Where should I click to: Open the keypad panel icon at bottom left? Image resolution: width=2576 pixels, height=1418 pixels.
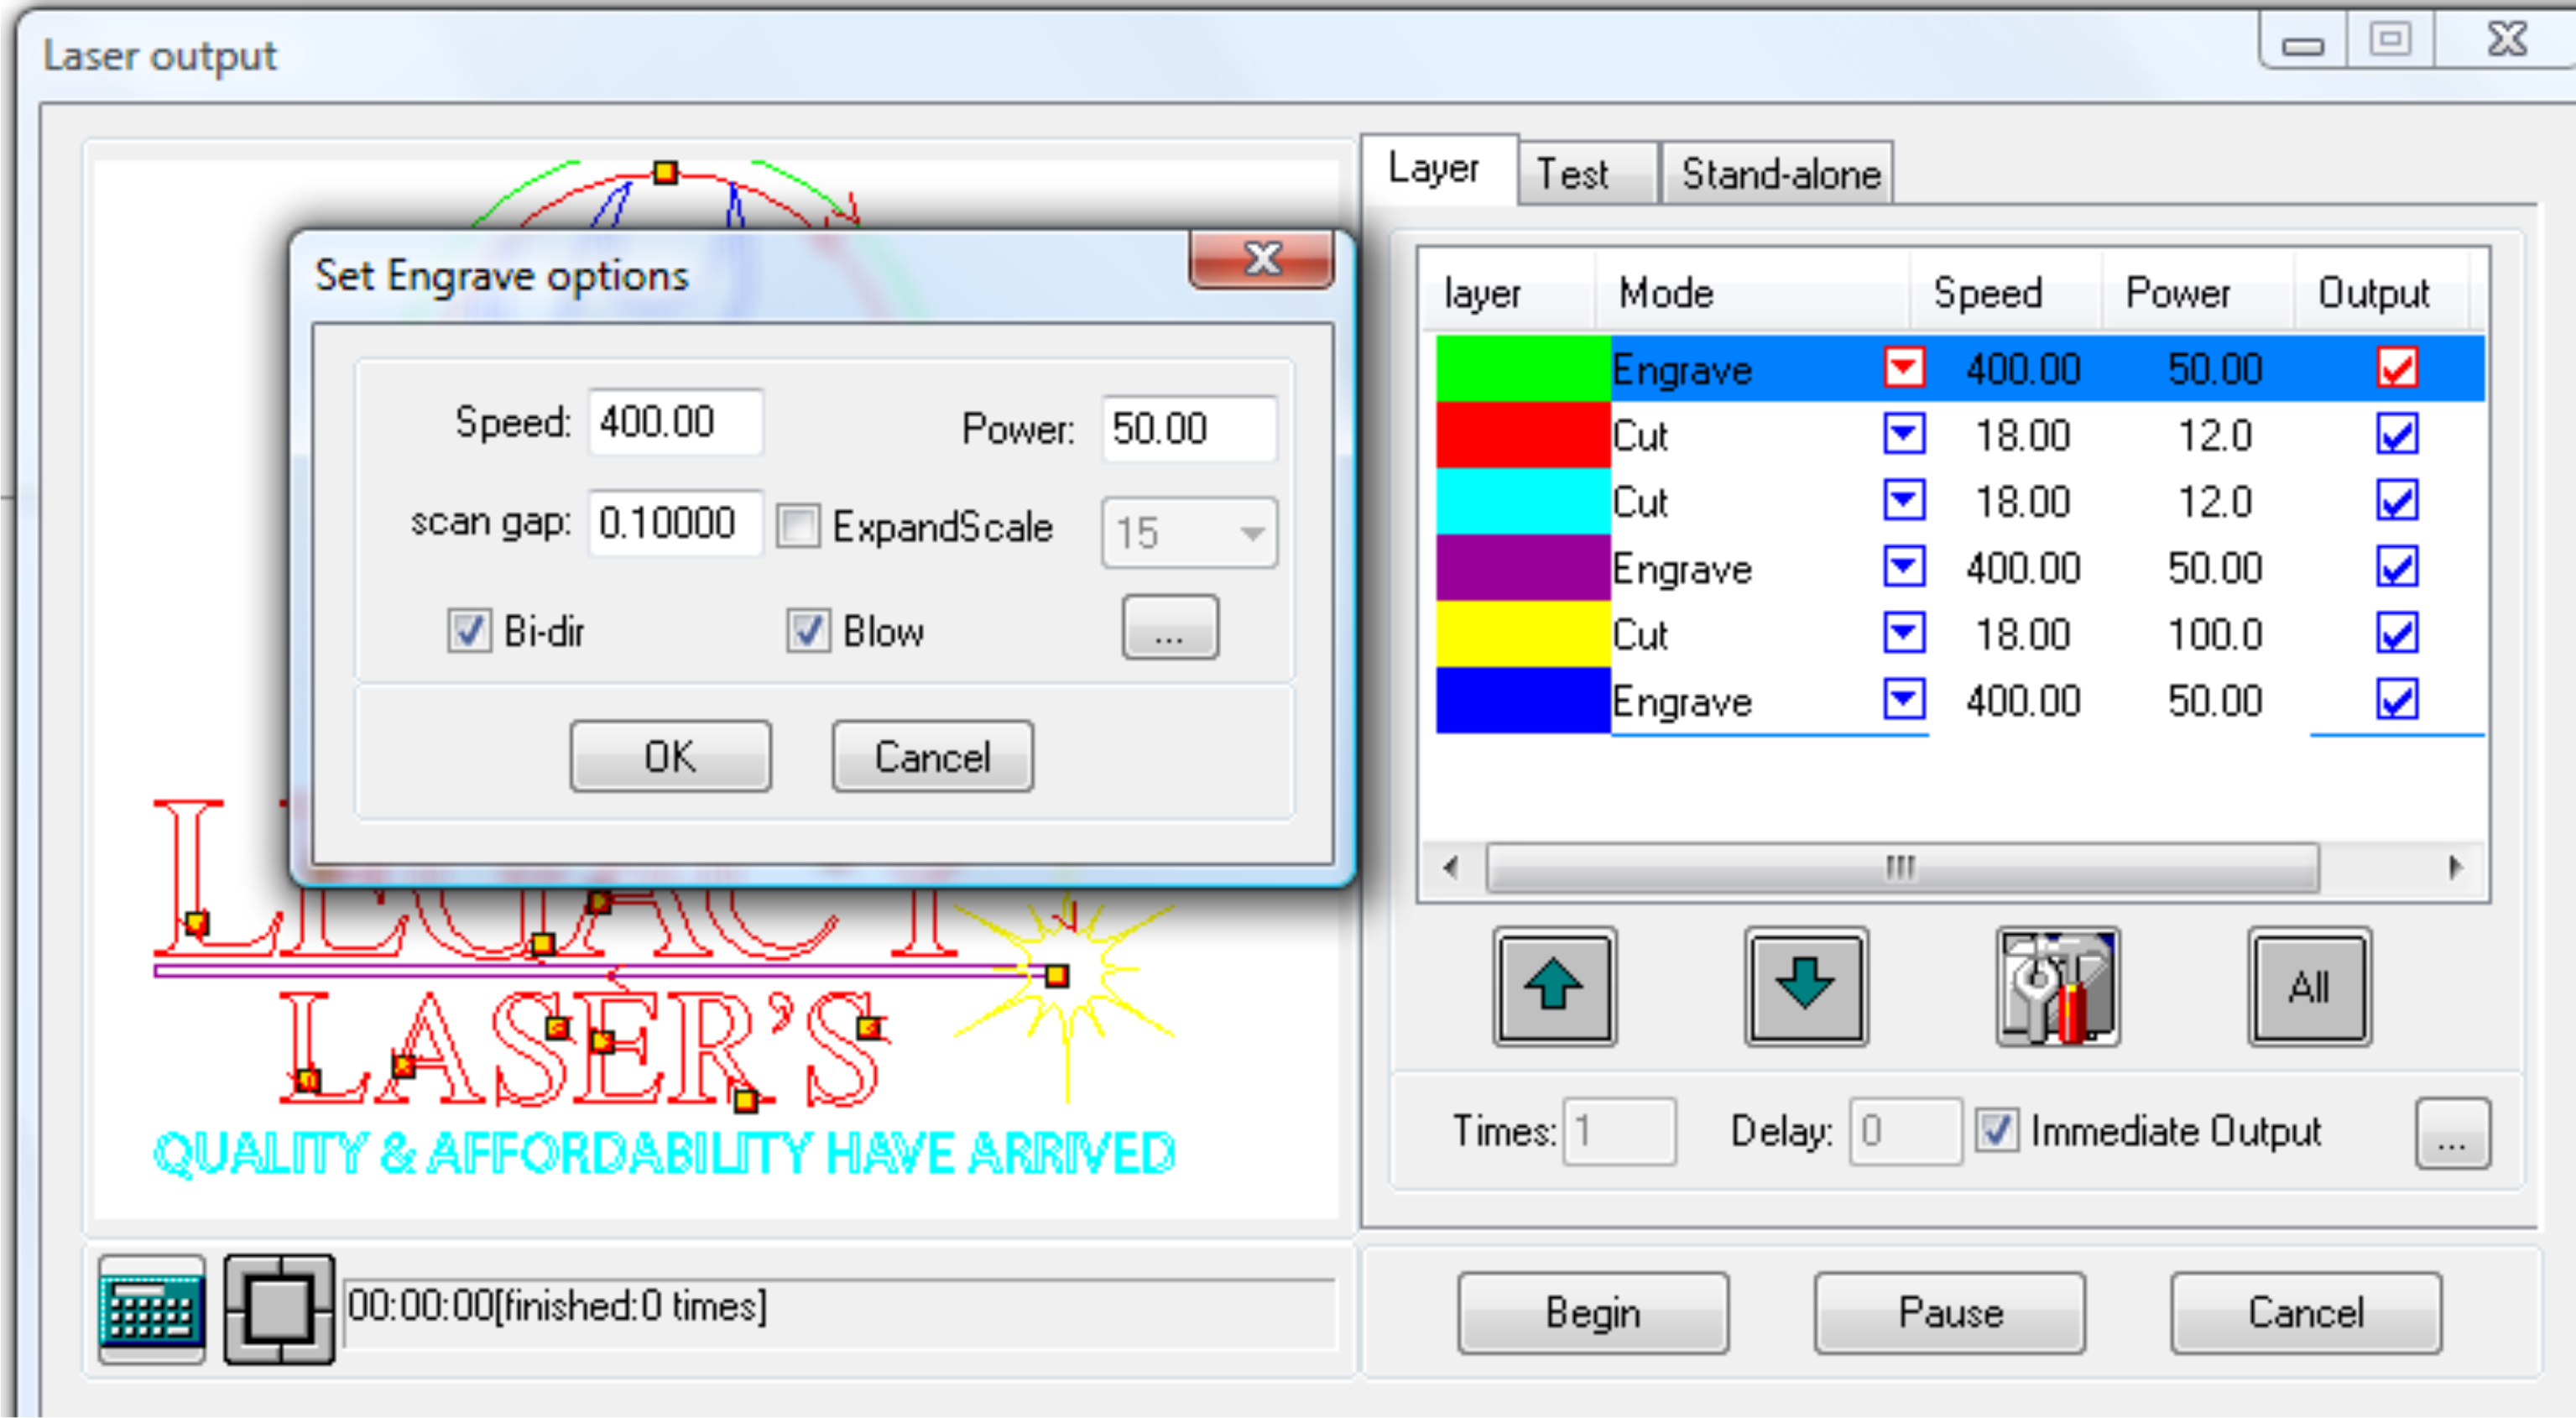point(152,1309)
